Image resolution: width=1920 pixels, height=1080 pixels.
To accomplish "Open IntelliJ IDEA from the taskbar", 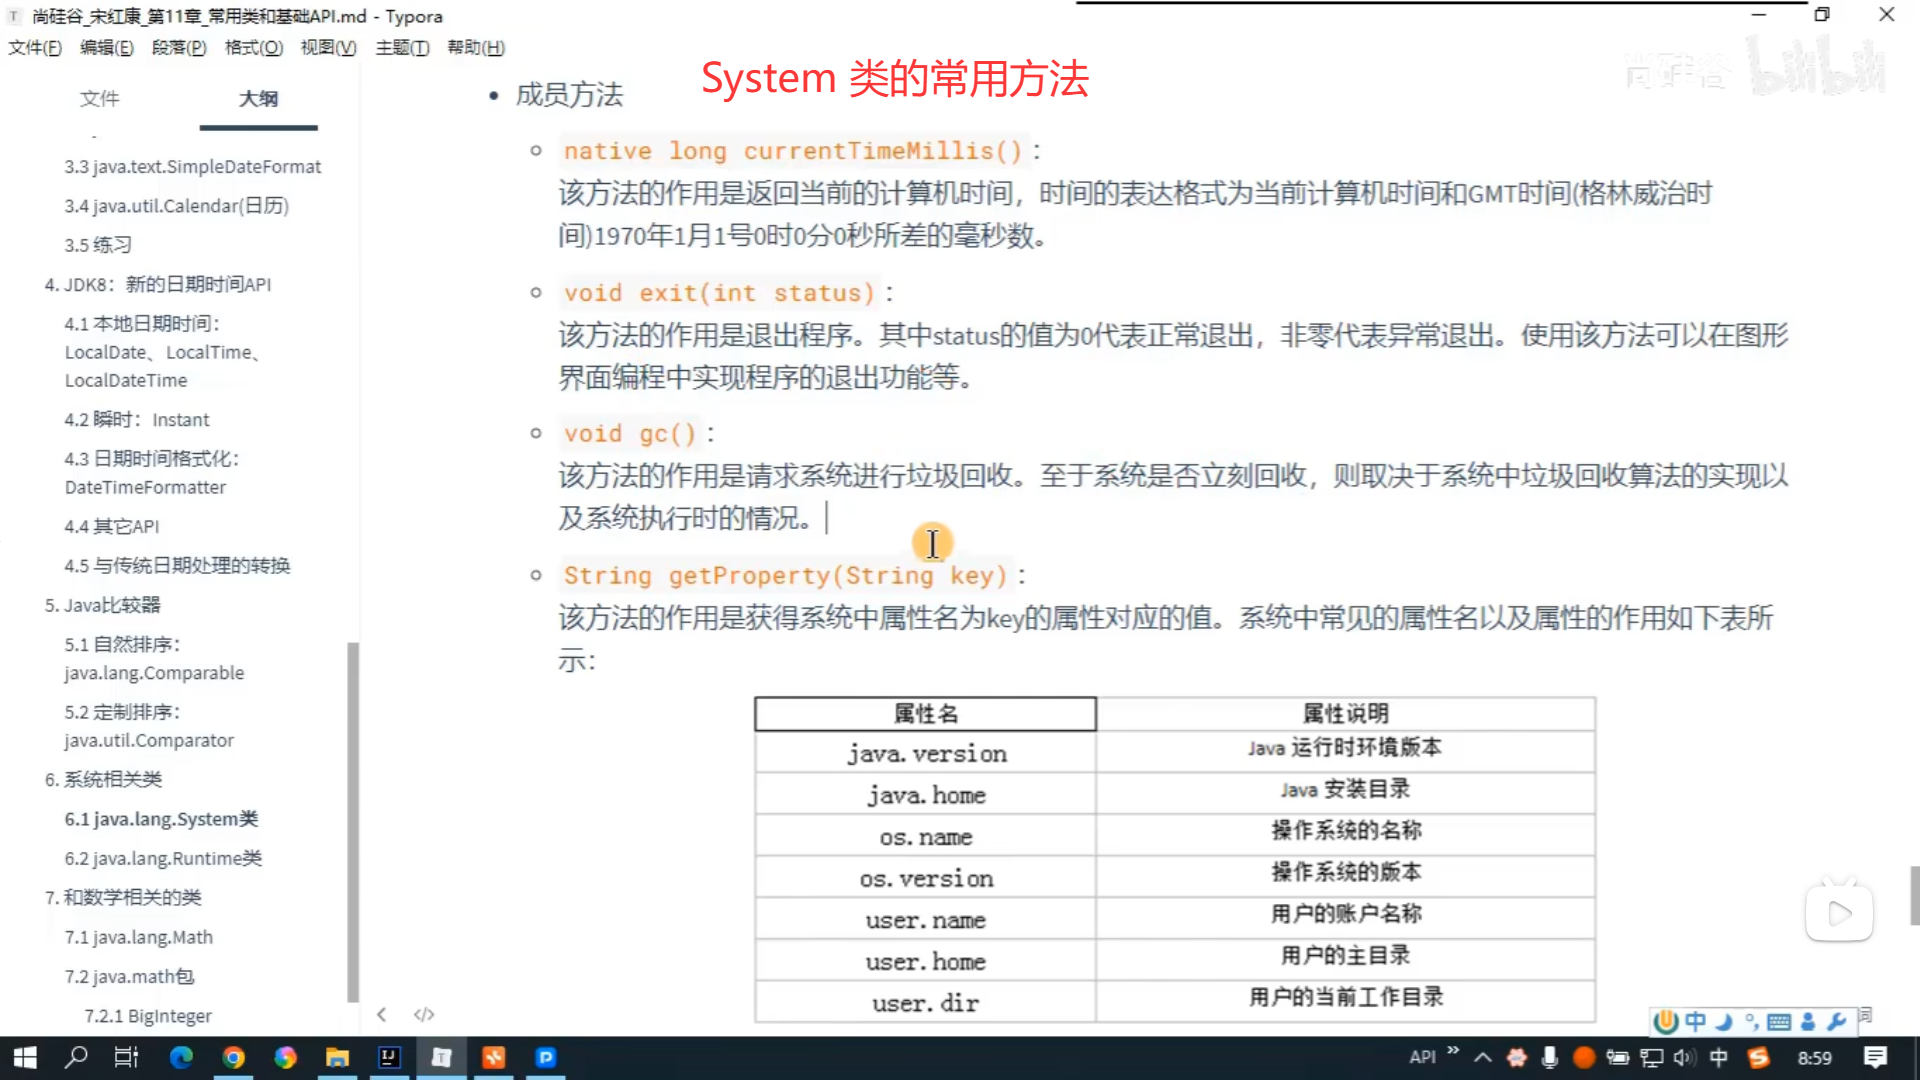I will pyautogui.click(x=389, y=1057).
